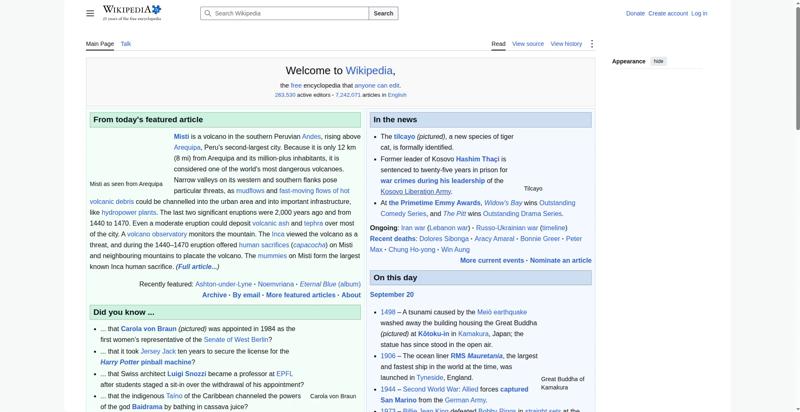Open the Russo-Ukrainian war link
This screenshot has width=800, height=412.
pos(507,228)
